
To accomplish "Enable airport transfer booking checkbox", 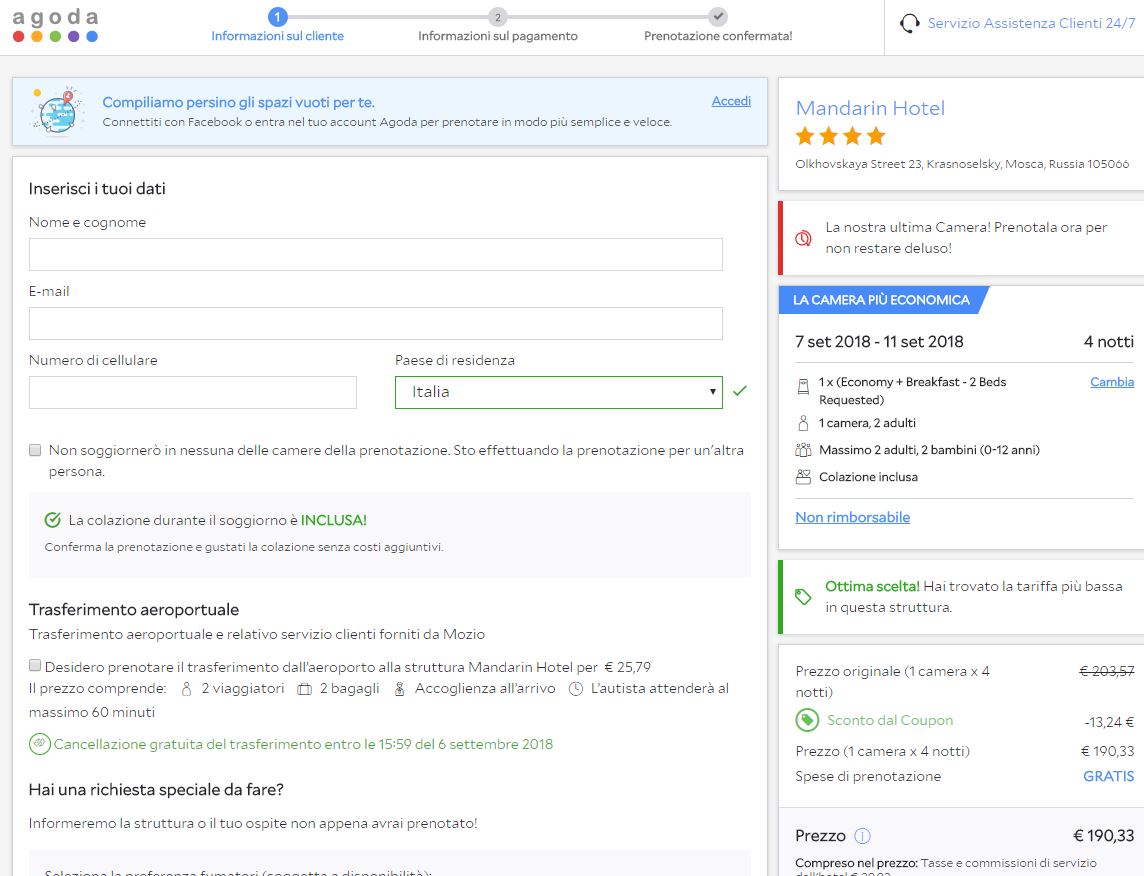I will tap(35, 665).
